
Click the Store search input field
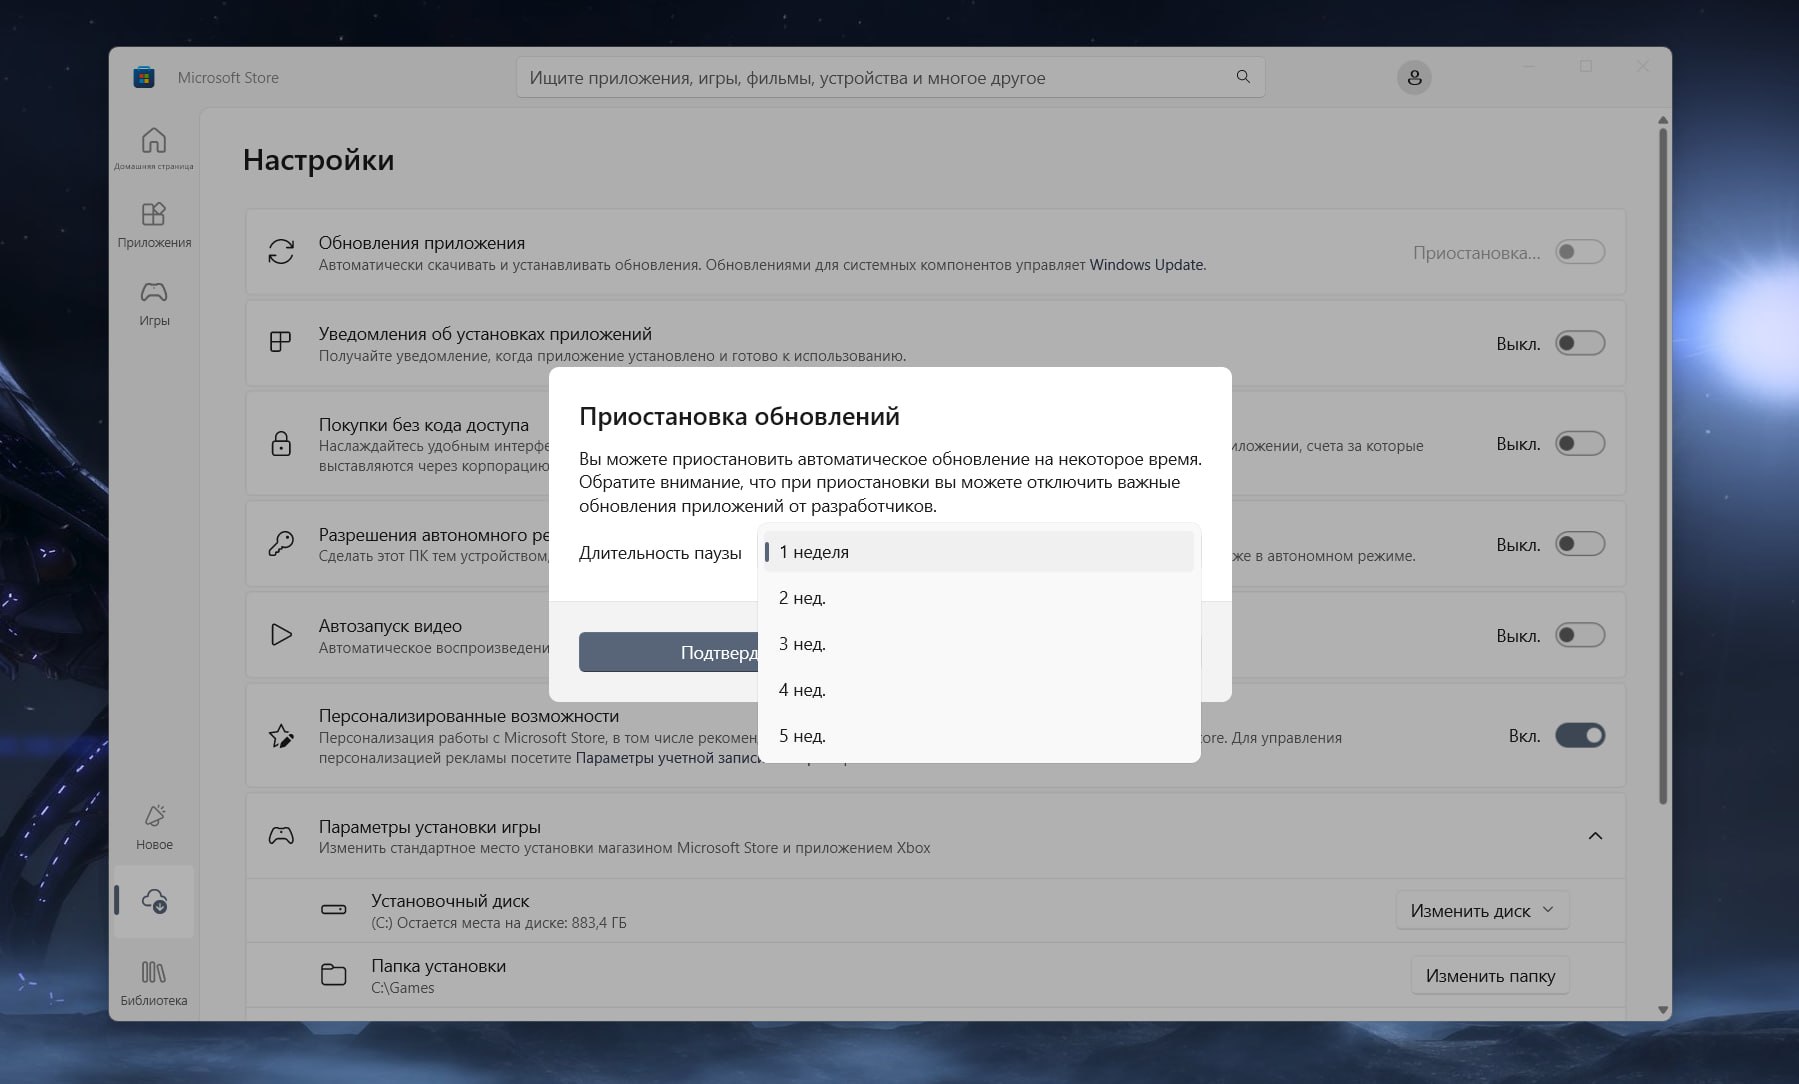[x=870, y=78]
